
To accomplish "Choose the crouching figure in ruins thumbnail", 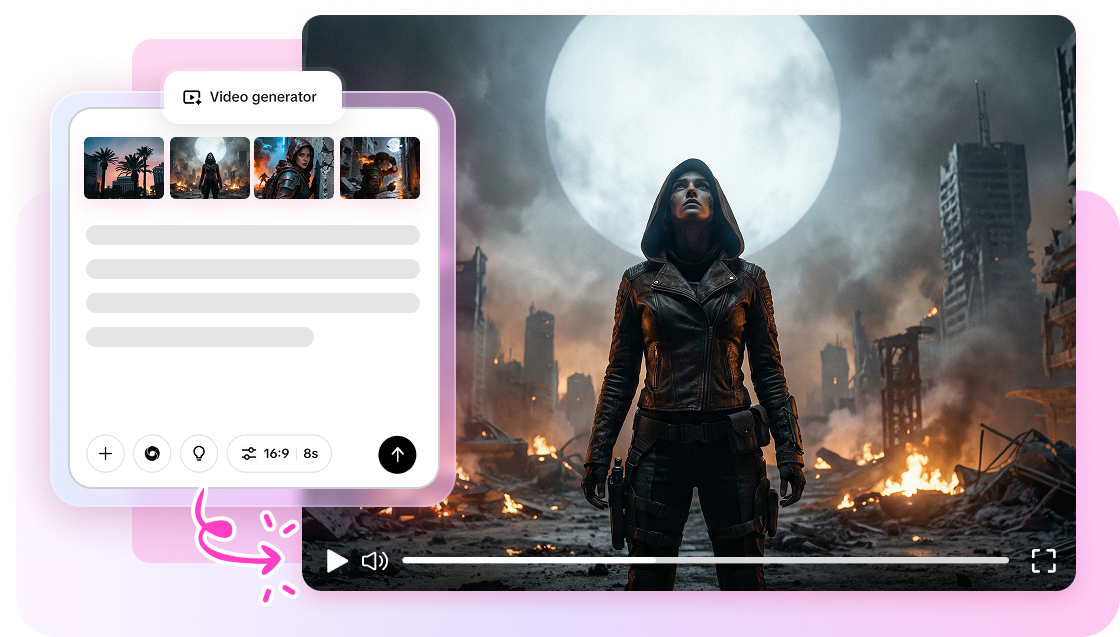I will pyautogui.click(x=380, y=168).
